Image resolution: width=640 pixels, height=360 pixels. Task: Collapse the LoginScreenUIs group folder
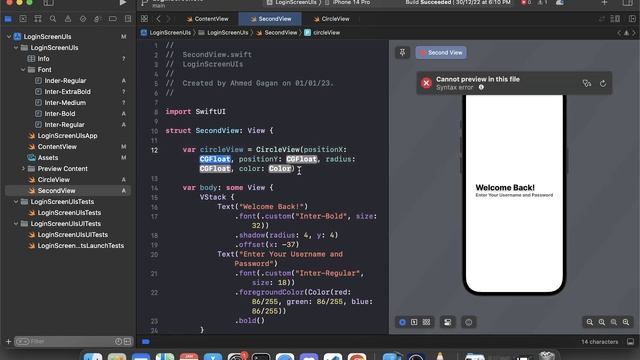[16, 48]
